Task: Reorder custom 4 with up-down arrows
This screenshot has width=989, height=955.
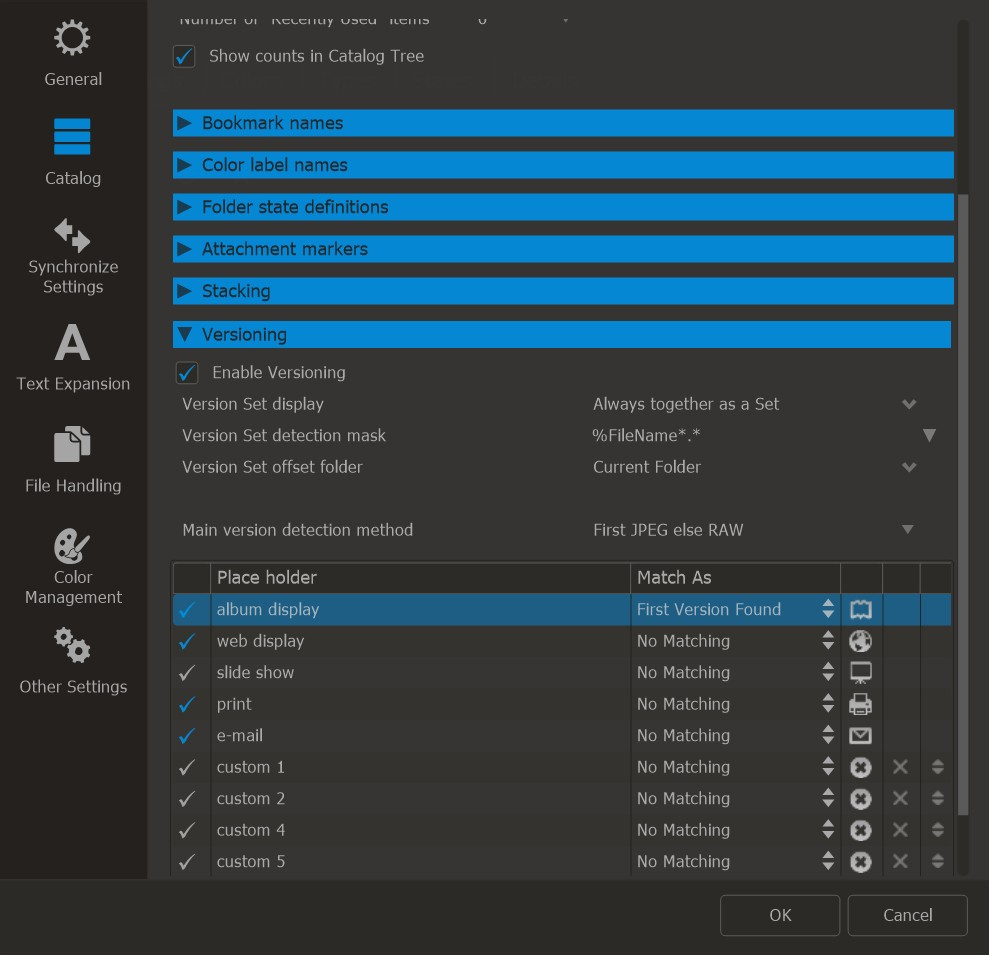Action: [937, 830]
